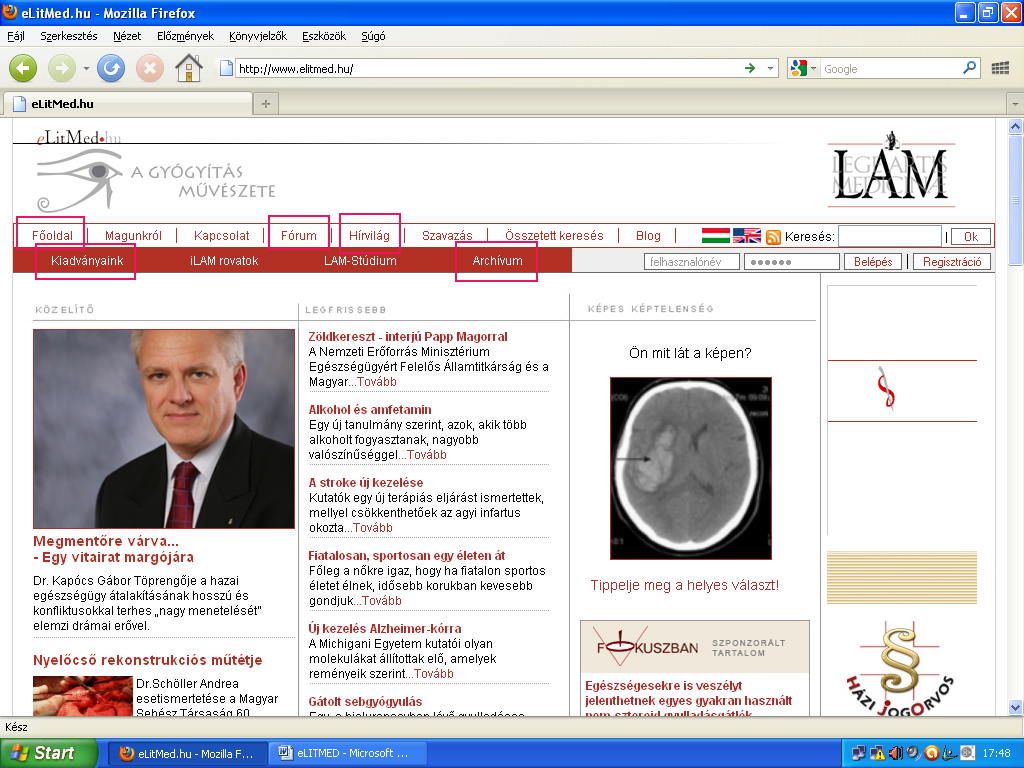This screenshot has width=1024, height=768.
Task: Click the scrollbar up arrow
Action: point(1015,126)
